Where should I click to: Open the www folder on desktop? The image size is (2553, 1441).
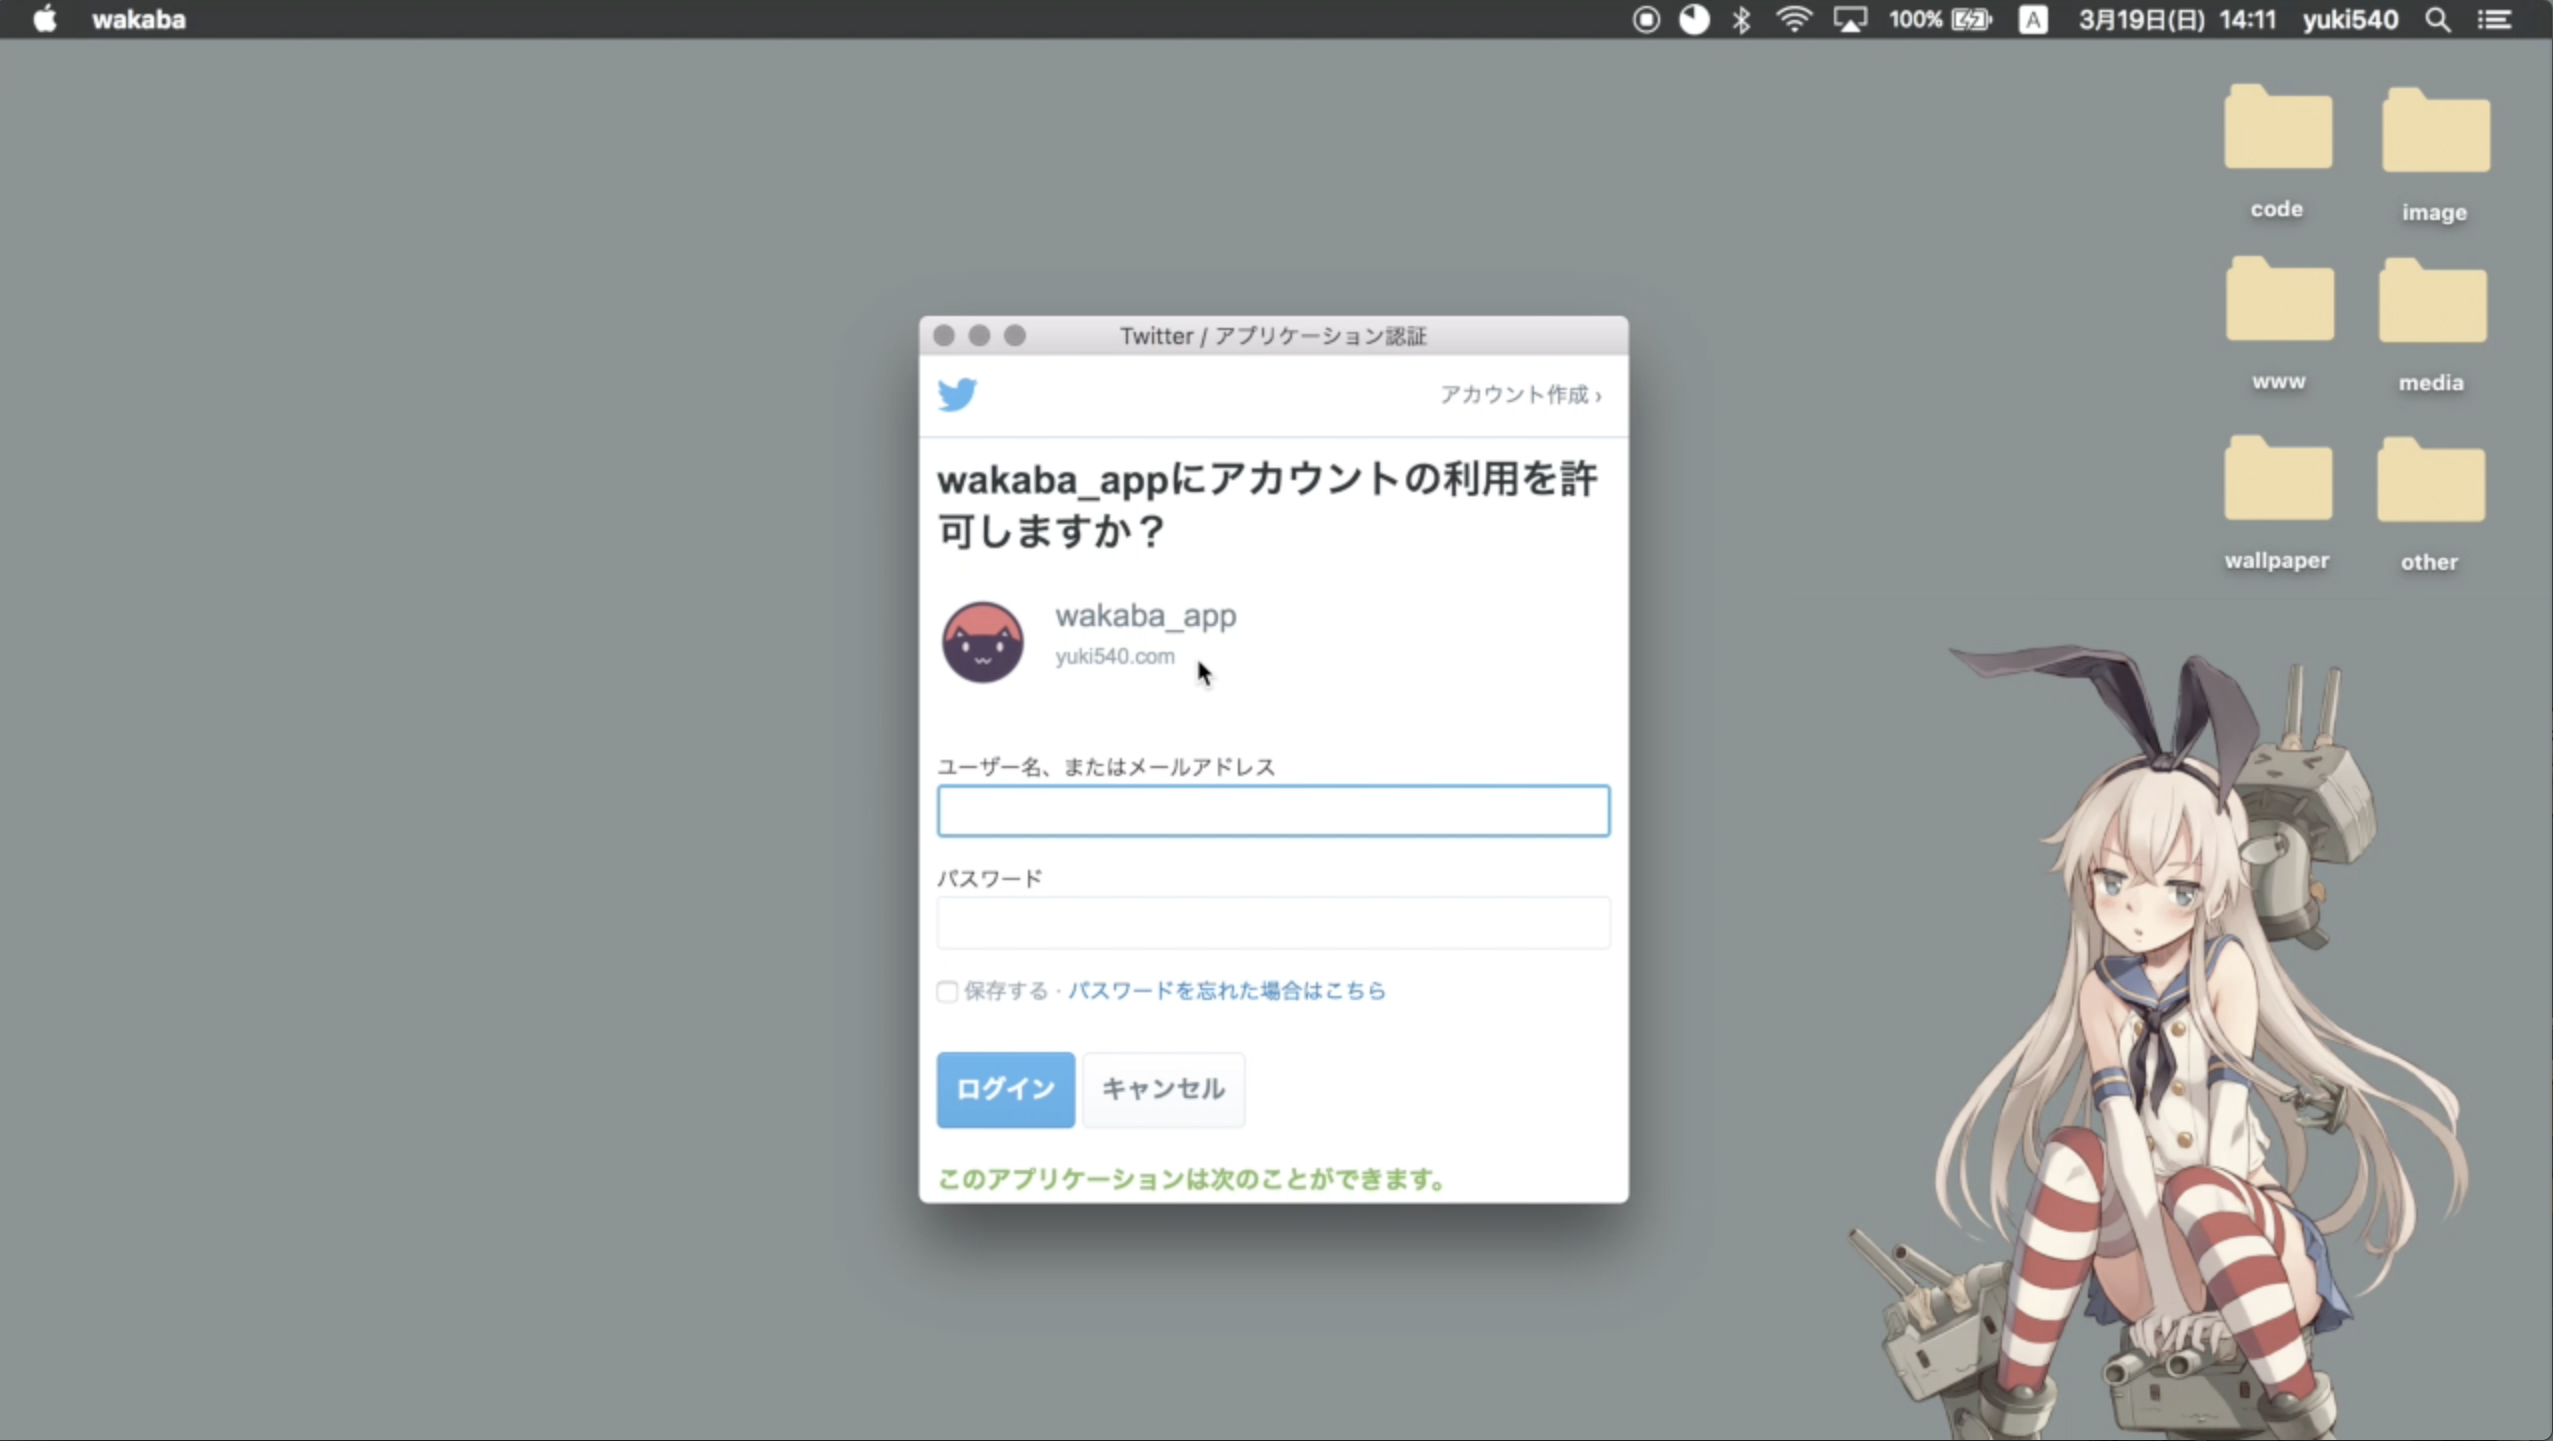pyautogui.click(x=2279, y=302)
